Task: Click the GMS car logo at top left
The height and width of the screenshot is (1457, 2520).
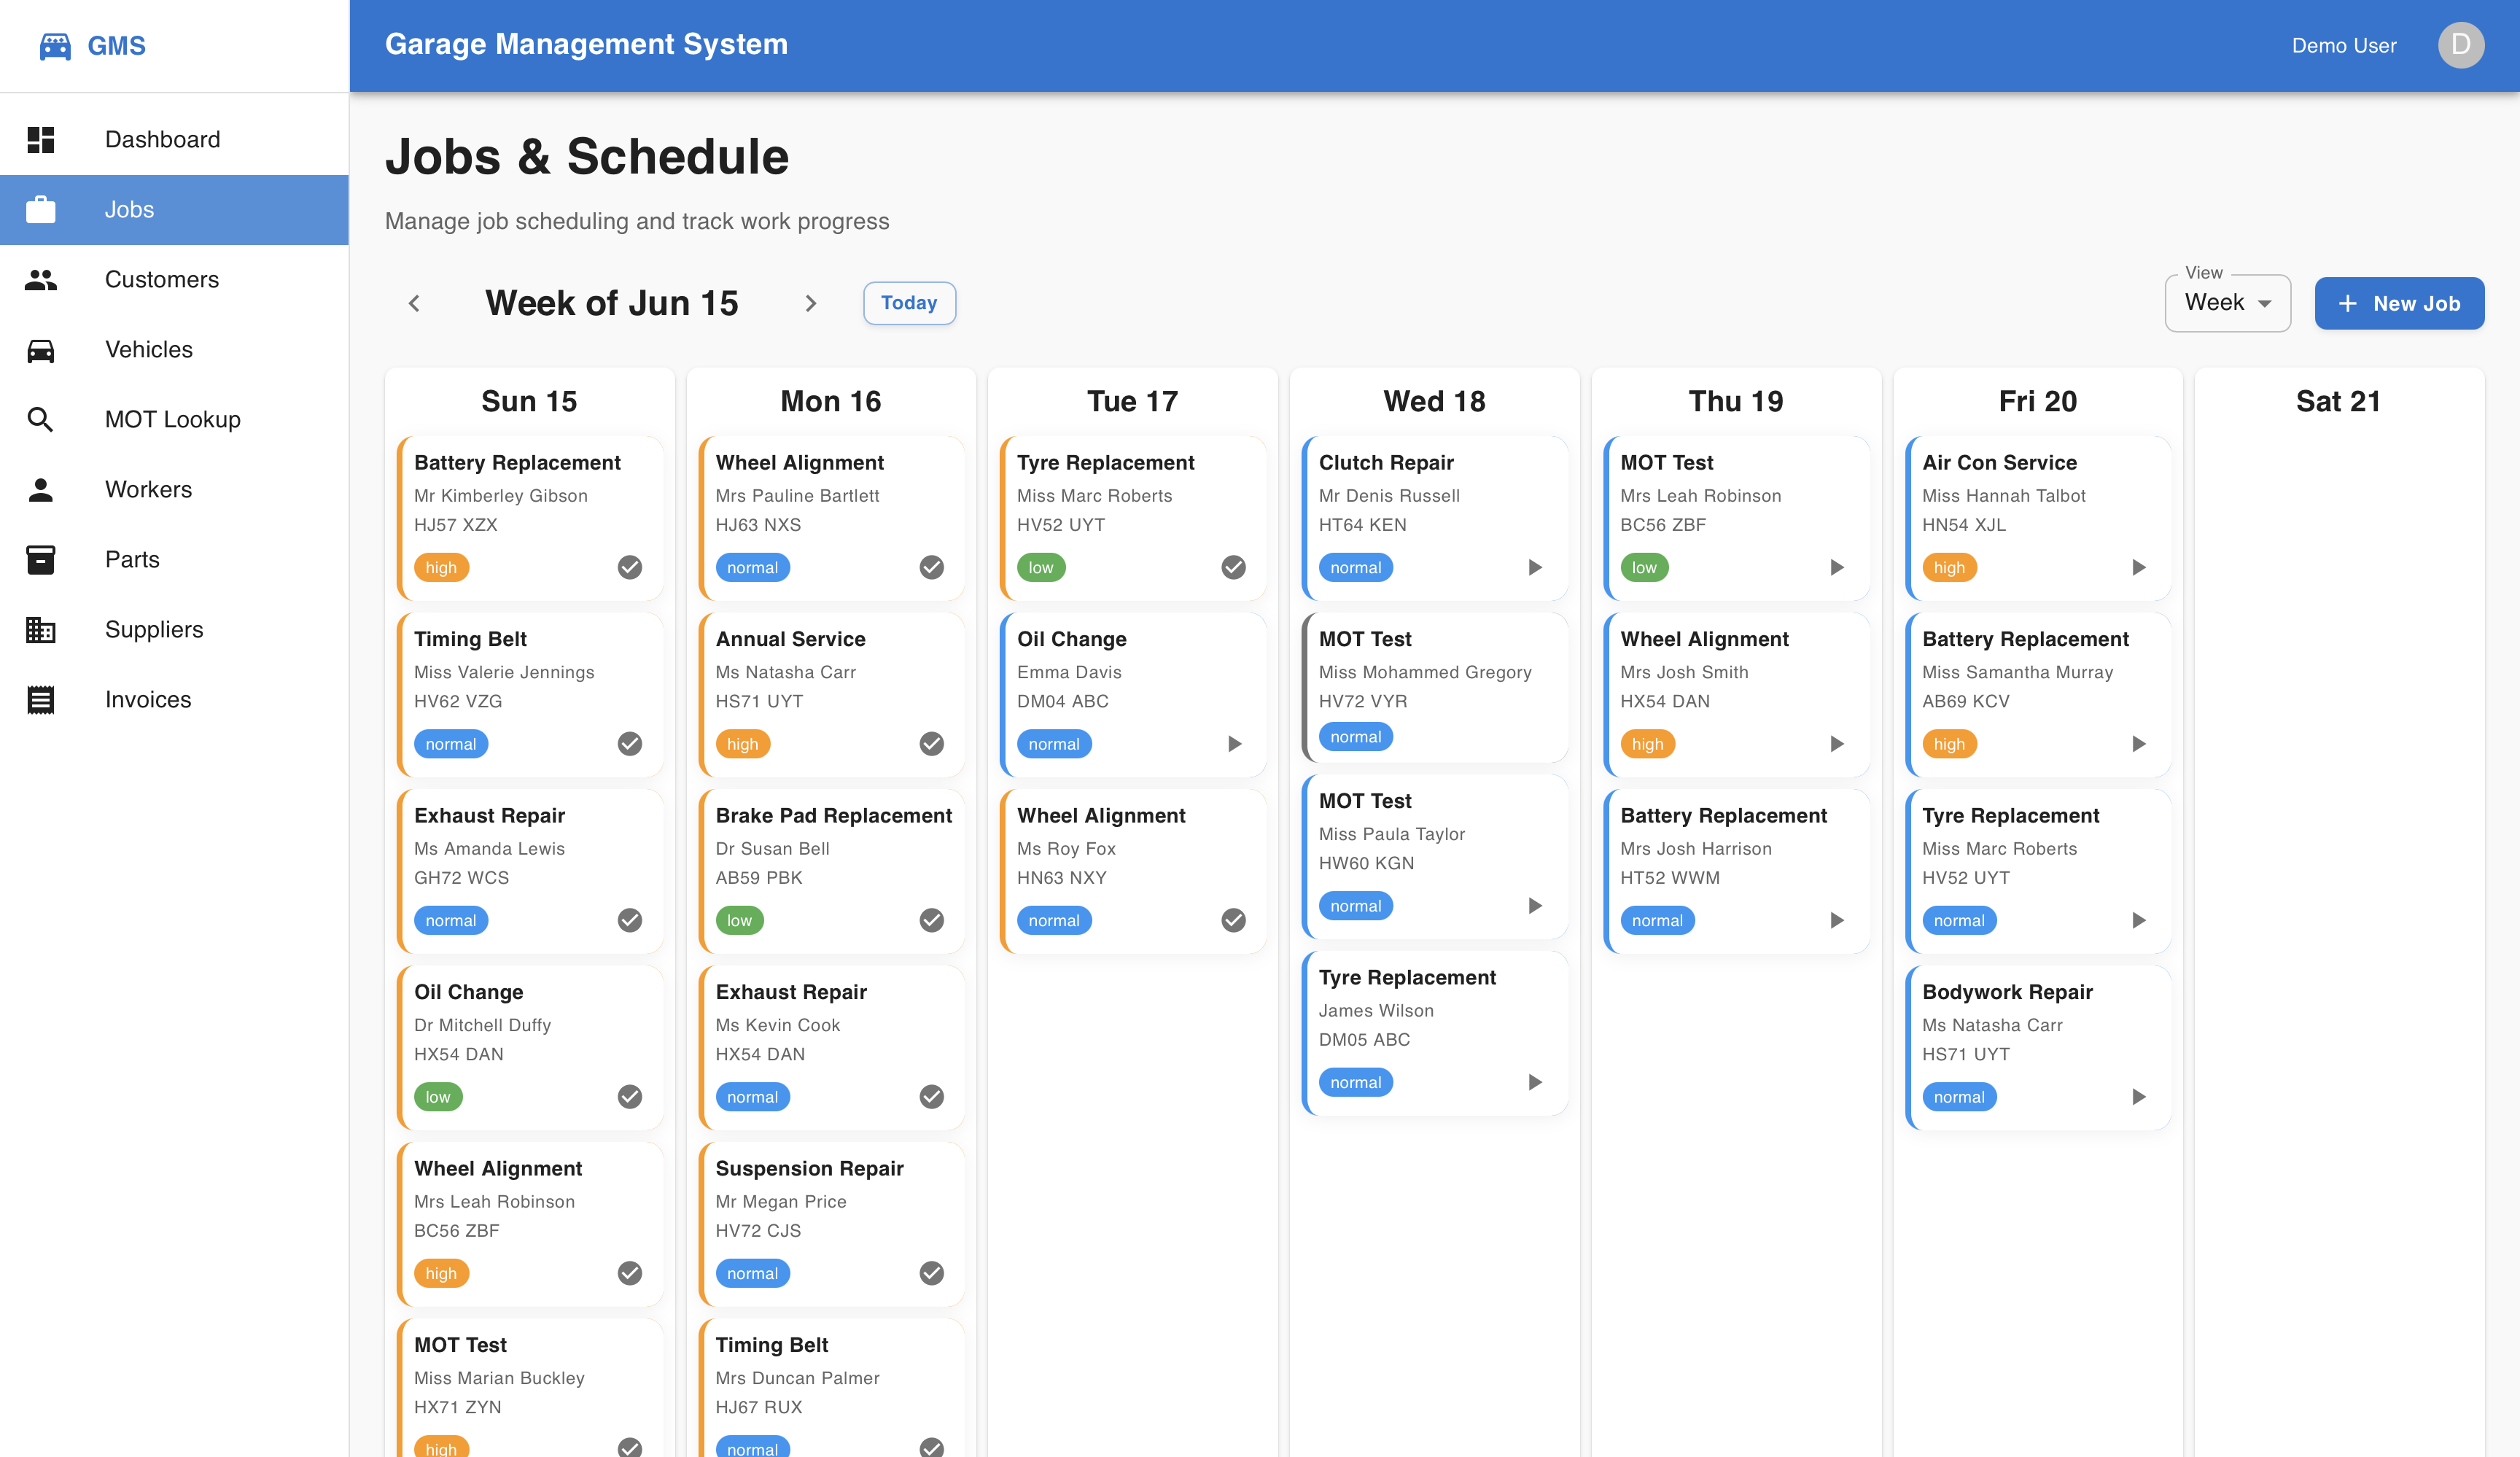Action: (55, 45)
